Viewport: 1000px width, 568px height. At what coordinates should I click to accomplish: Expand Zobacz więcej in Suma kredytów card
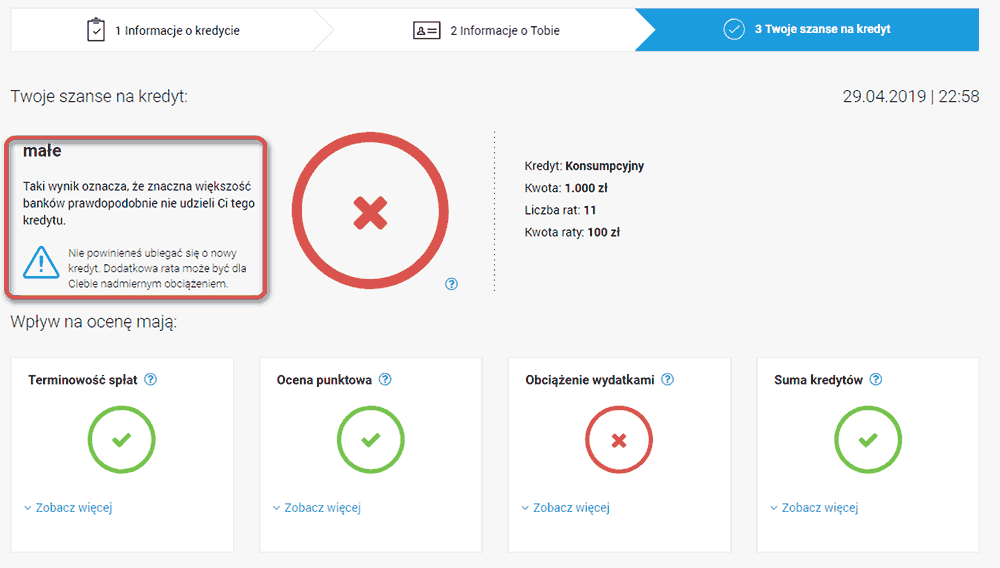point(815,508)
